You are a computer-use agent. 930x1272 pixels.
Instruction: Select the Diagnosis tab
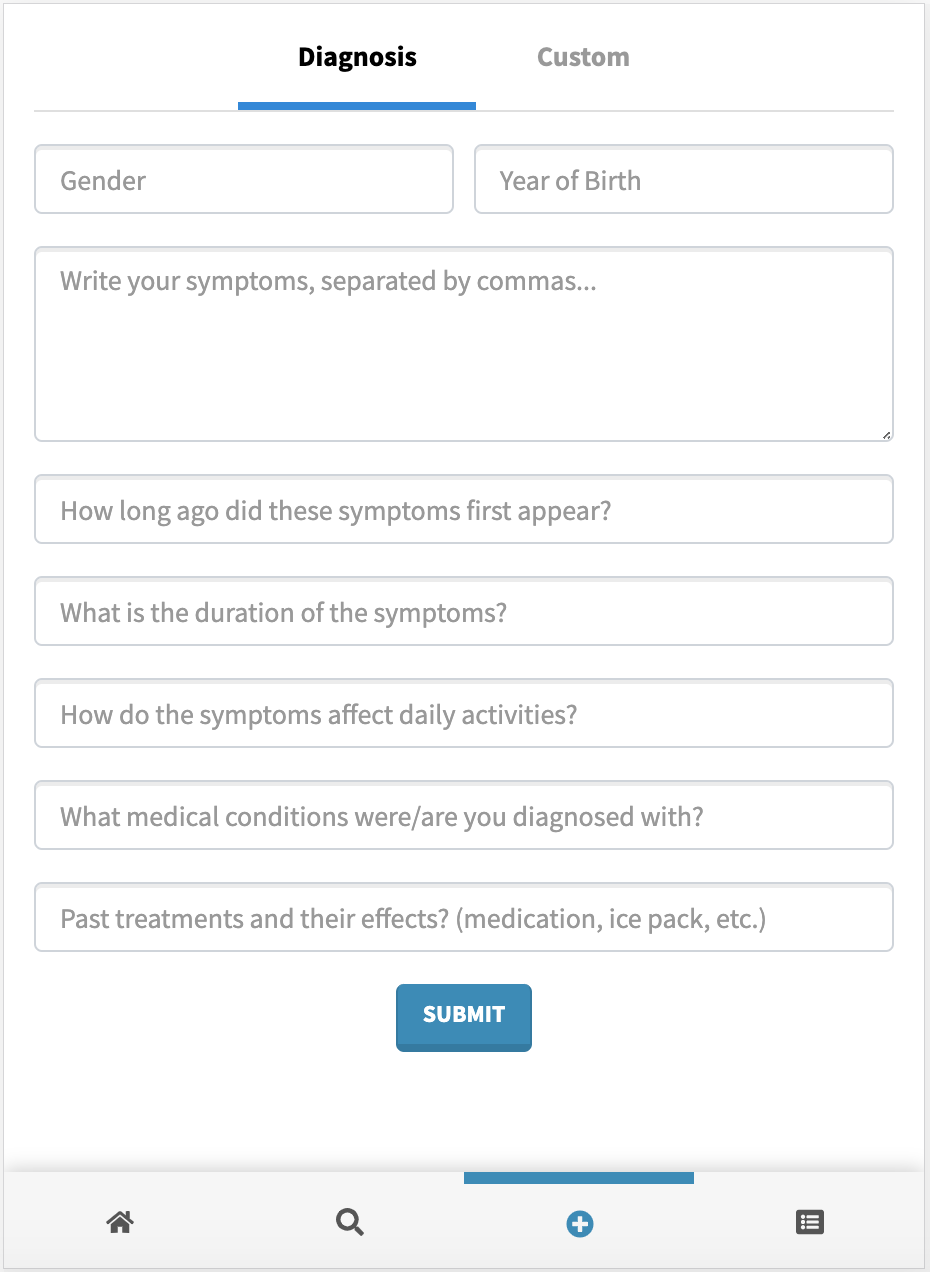(357, 57)
